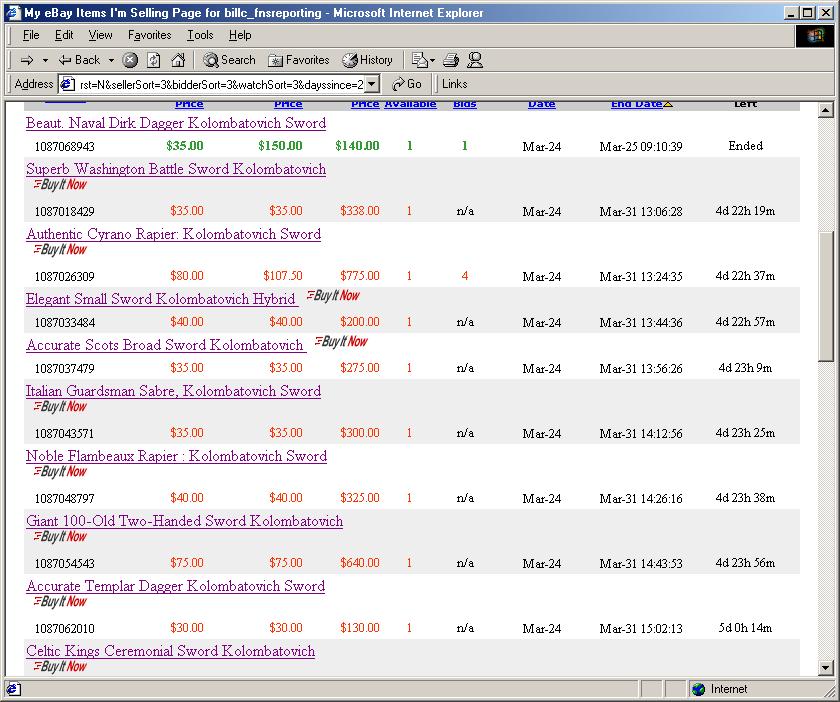Print the current page
Viewport: 840px width, 702px height.
coord(451,60)
